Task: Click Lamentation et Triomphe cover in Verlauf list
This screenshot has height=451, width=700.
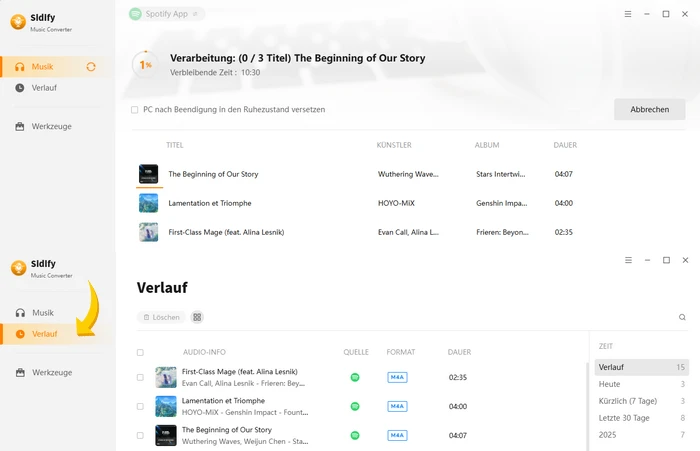Action: 166,406
